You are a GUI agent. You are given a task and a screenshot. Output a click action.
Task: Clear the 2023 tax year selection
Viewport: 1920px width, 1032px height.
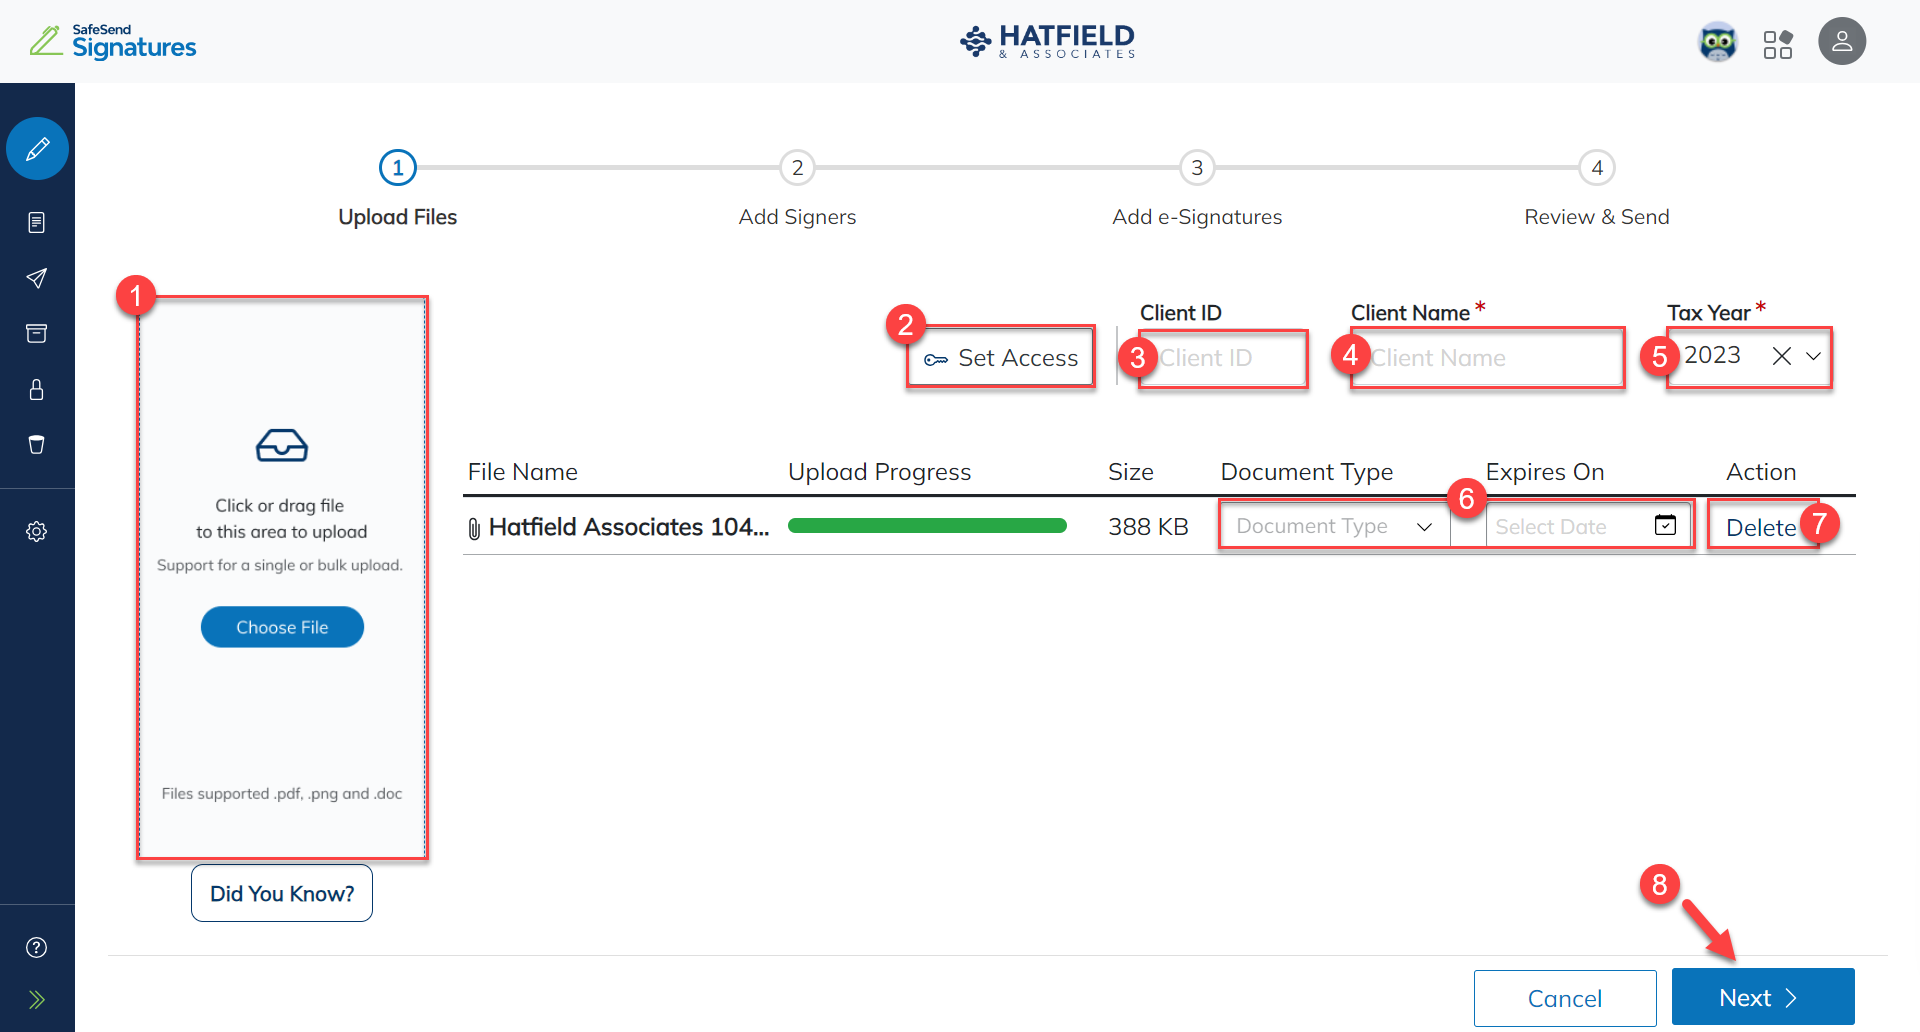(1781, 356)
